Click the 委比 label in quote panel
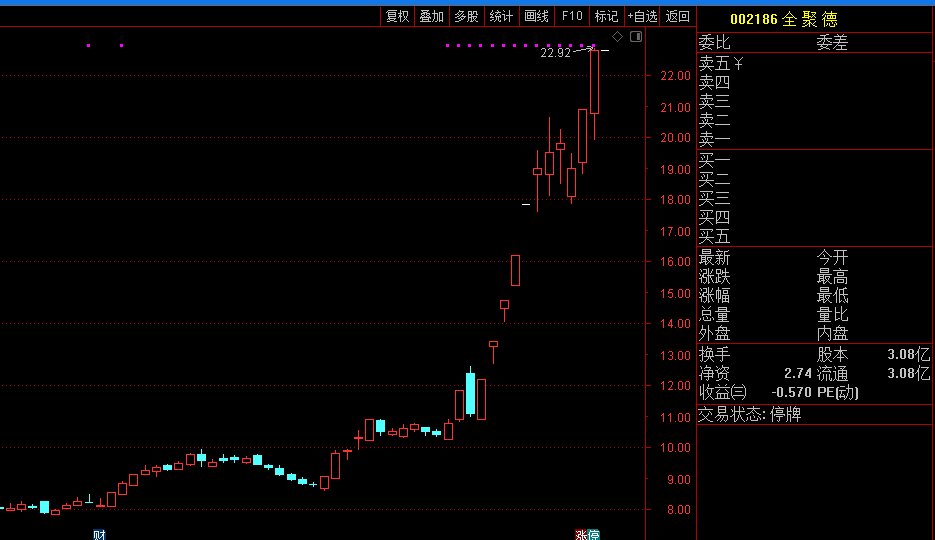The height and width of the screenshot is (540, 935). point(714,43)
